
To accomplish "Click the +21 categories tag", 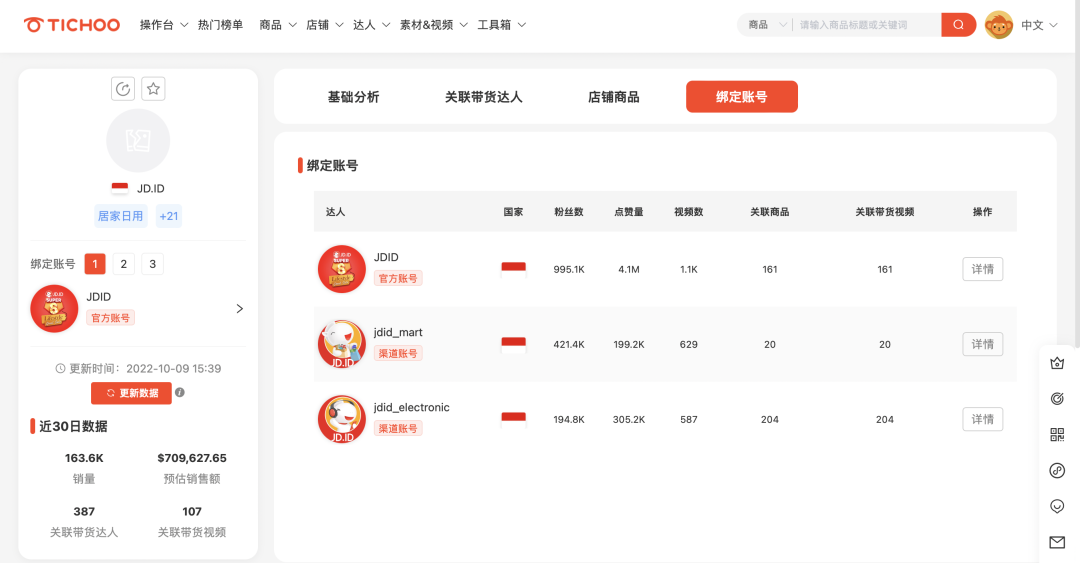I will click(x=169, y=216).
